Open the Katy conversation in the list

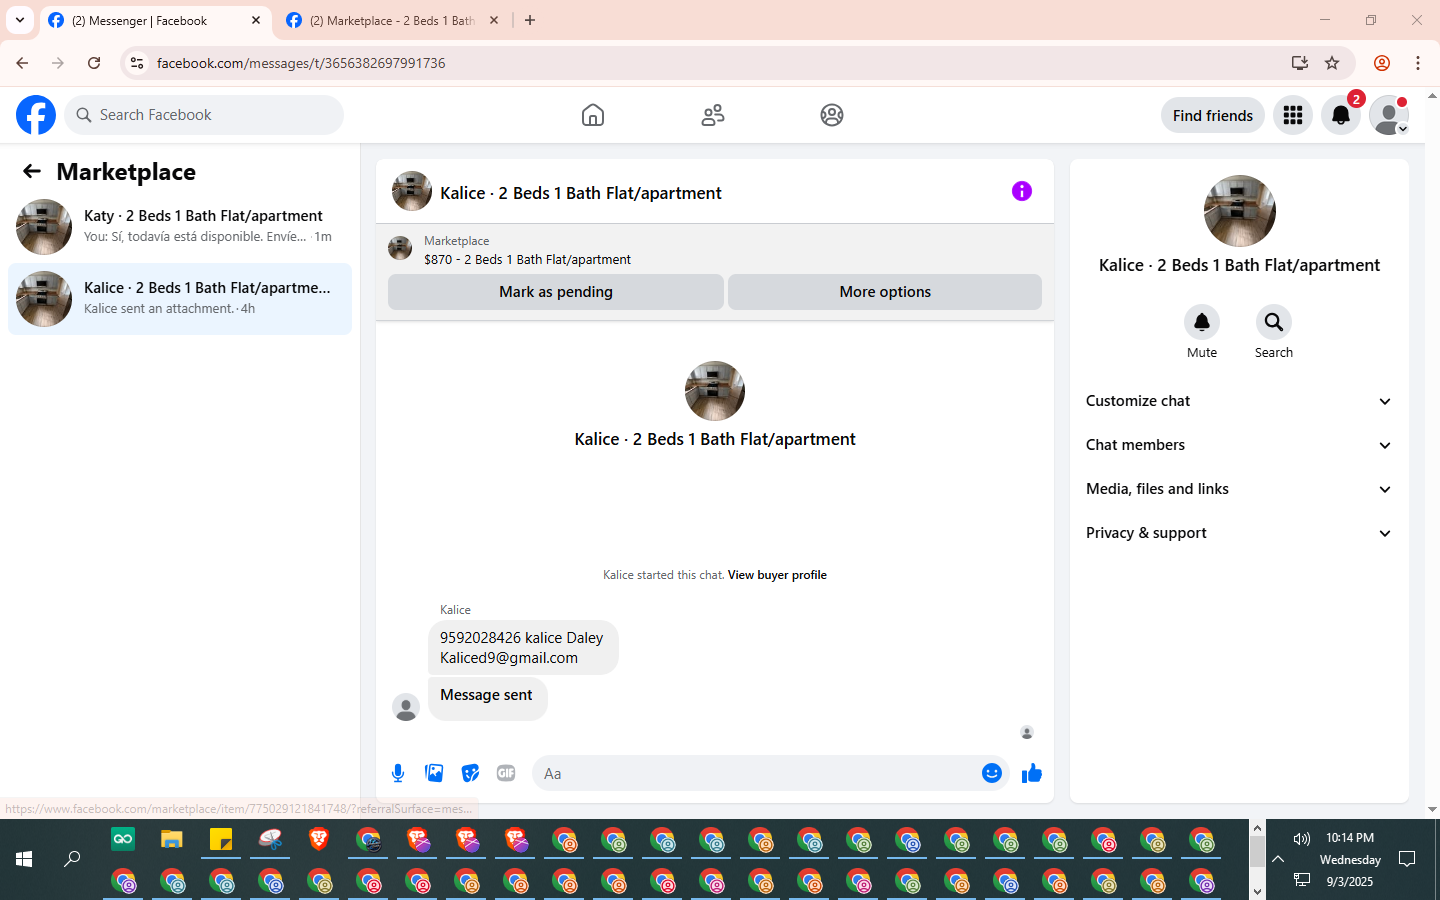click(180, 227)
